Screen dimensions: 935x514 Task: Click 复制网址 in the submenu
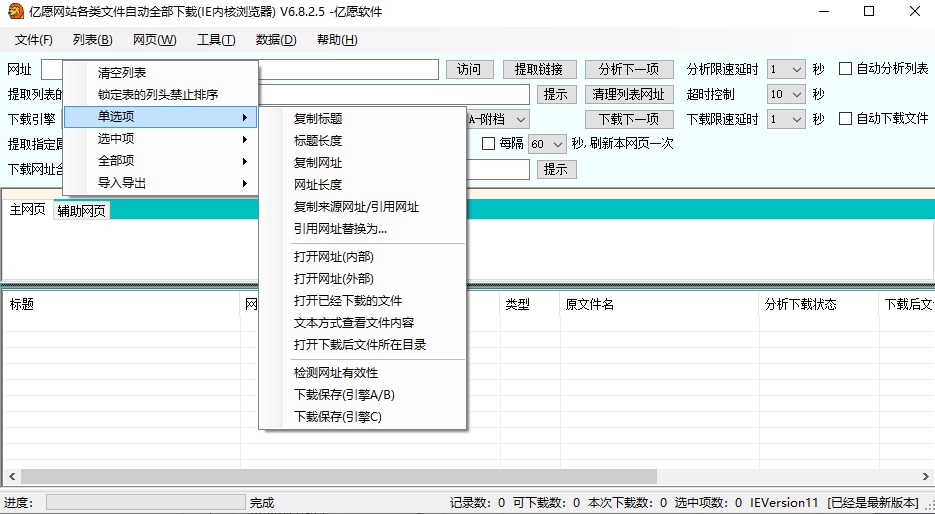363,163
